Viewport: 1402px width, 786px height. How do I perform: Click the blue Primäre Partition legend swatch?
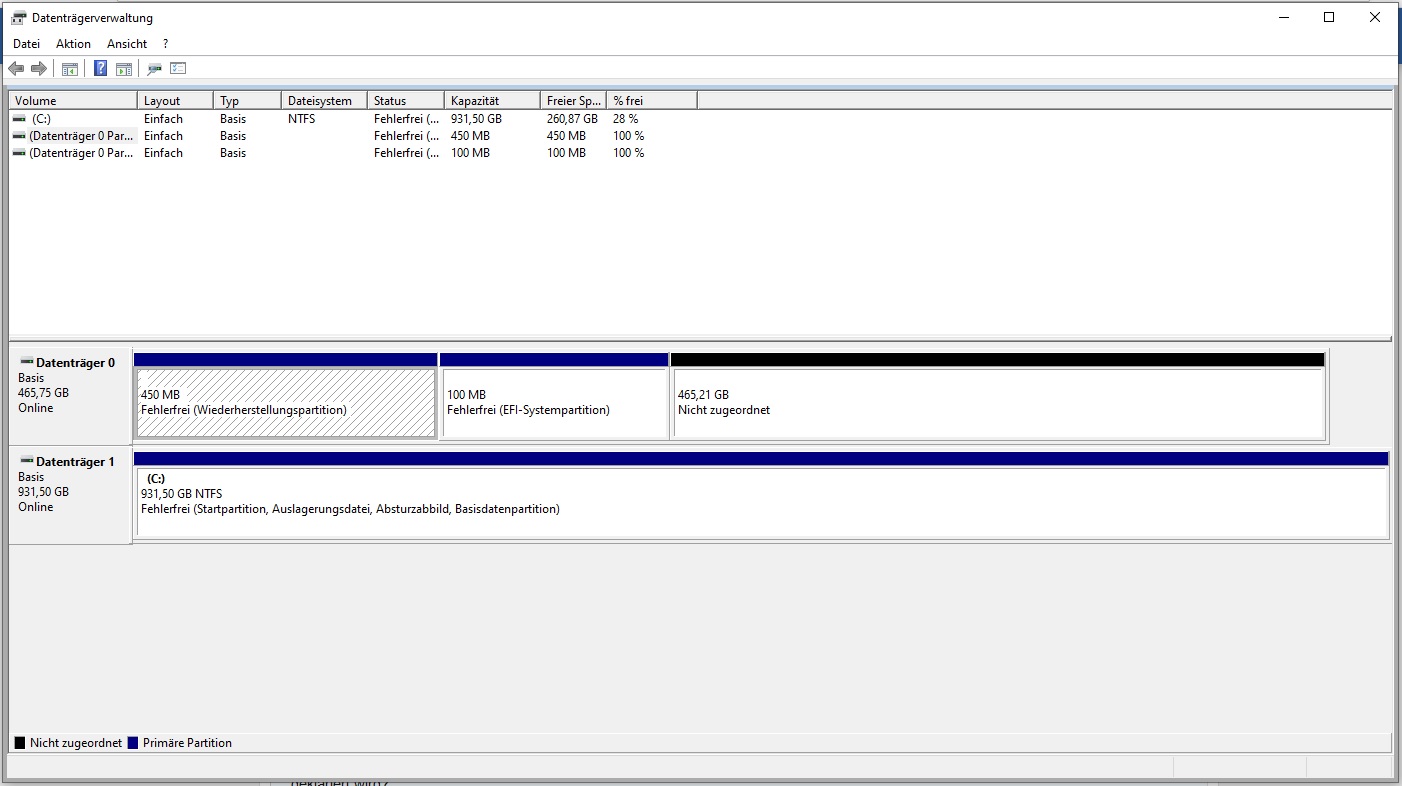[x=133, y=743]
